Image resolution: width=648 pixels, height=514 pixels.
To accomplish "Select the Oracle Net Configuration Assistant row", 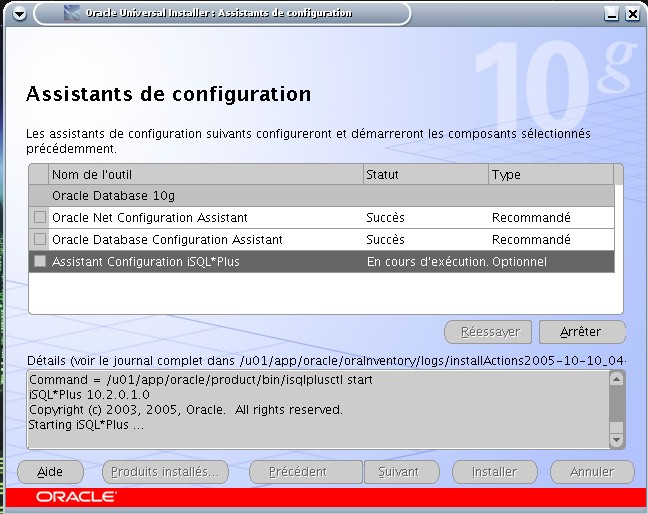I will (322, 217).
